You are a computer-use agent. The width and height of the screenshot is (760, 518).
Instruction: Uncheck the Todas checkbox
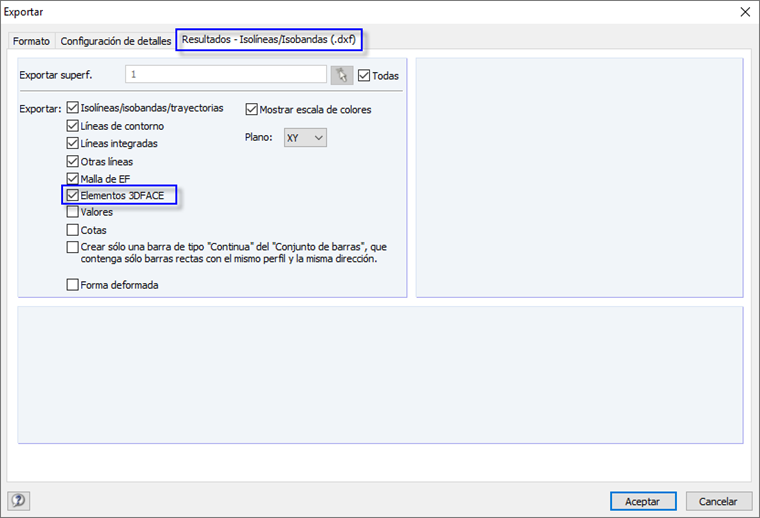pyautogui.click(x=364, y=75)
